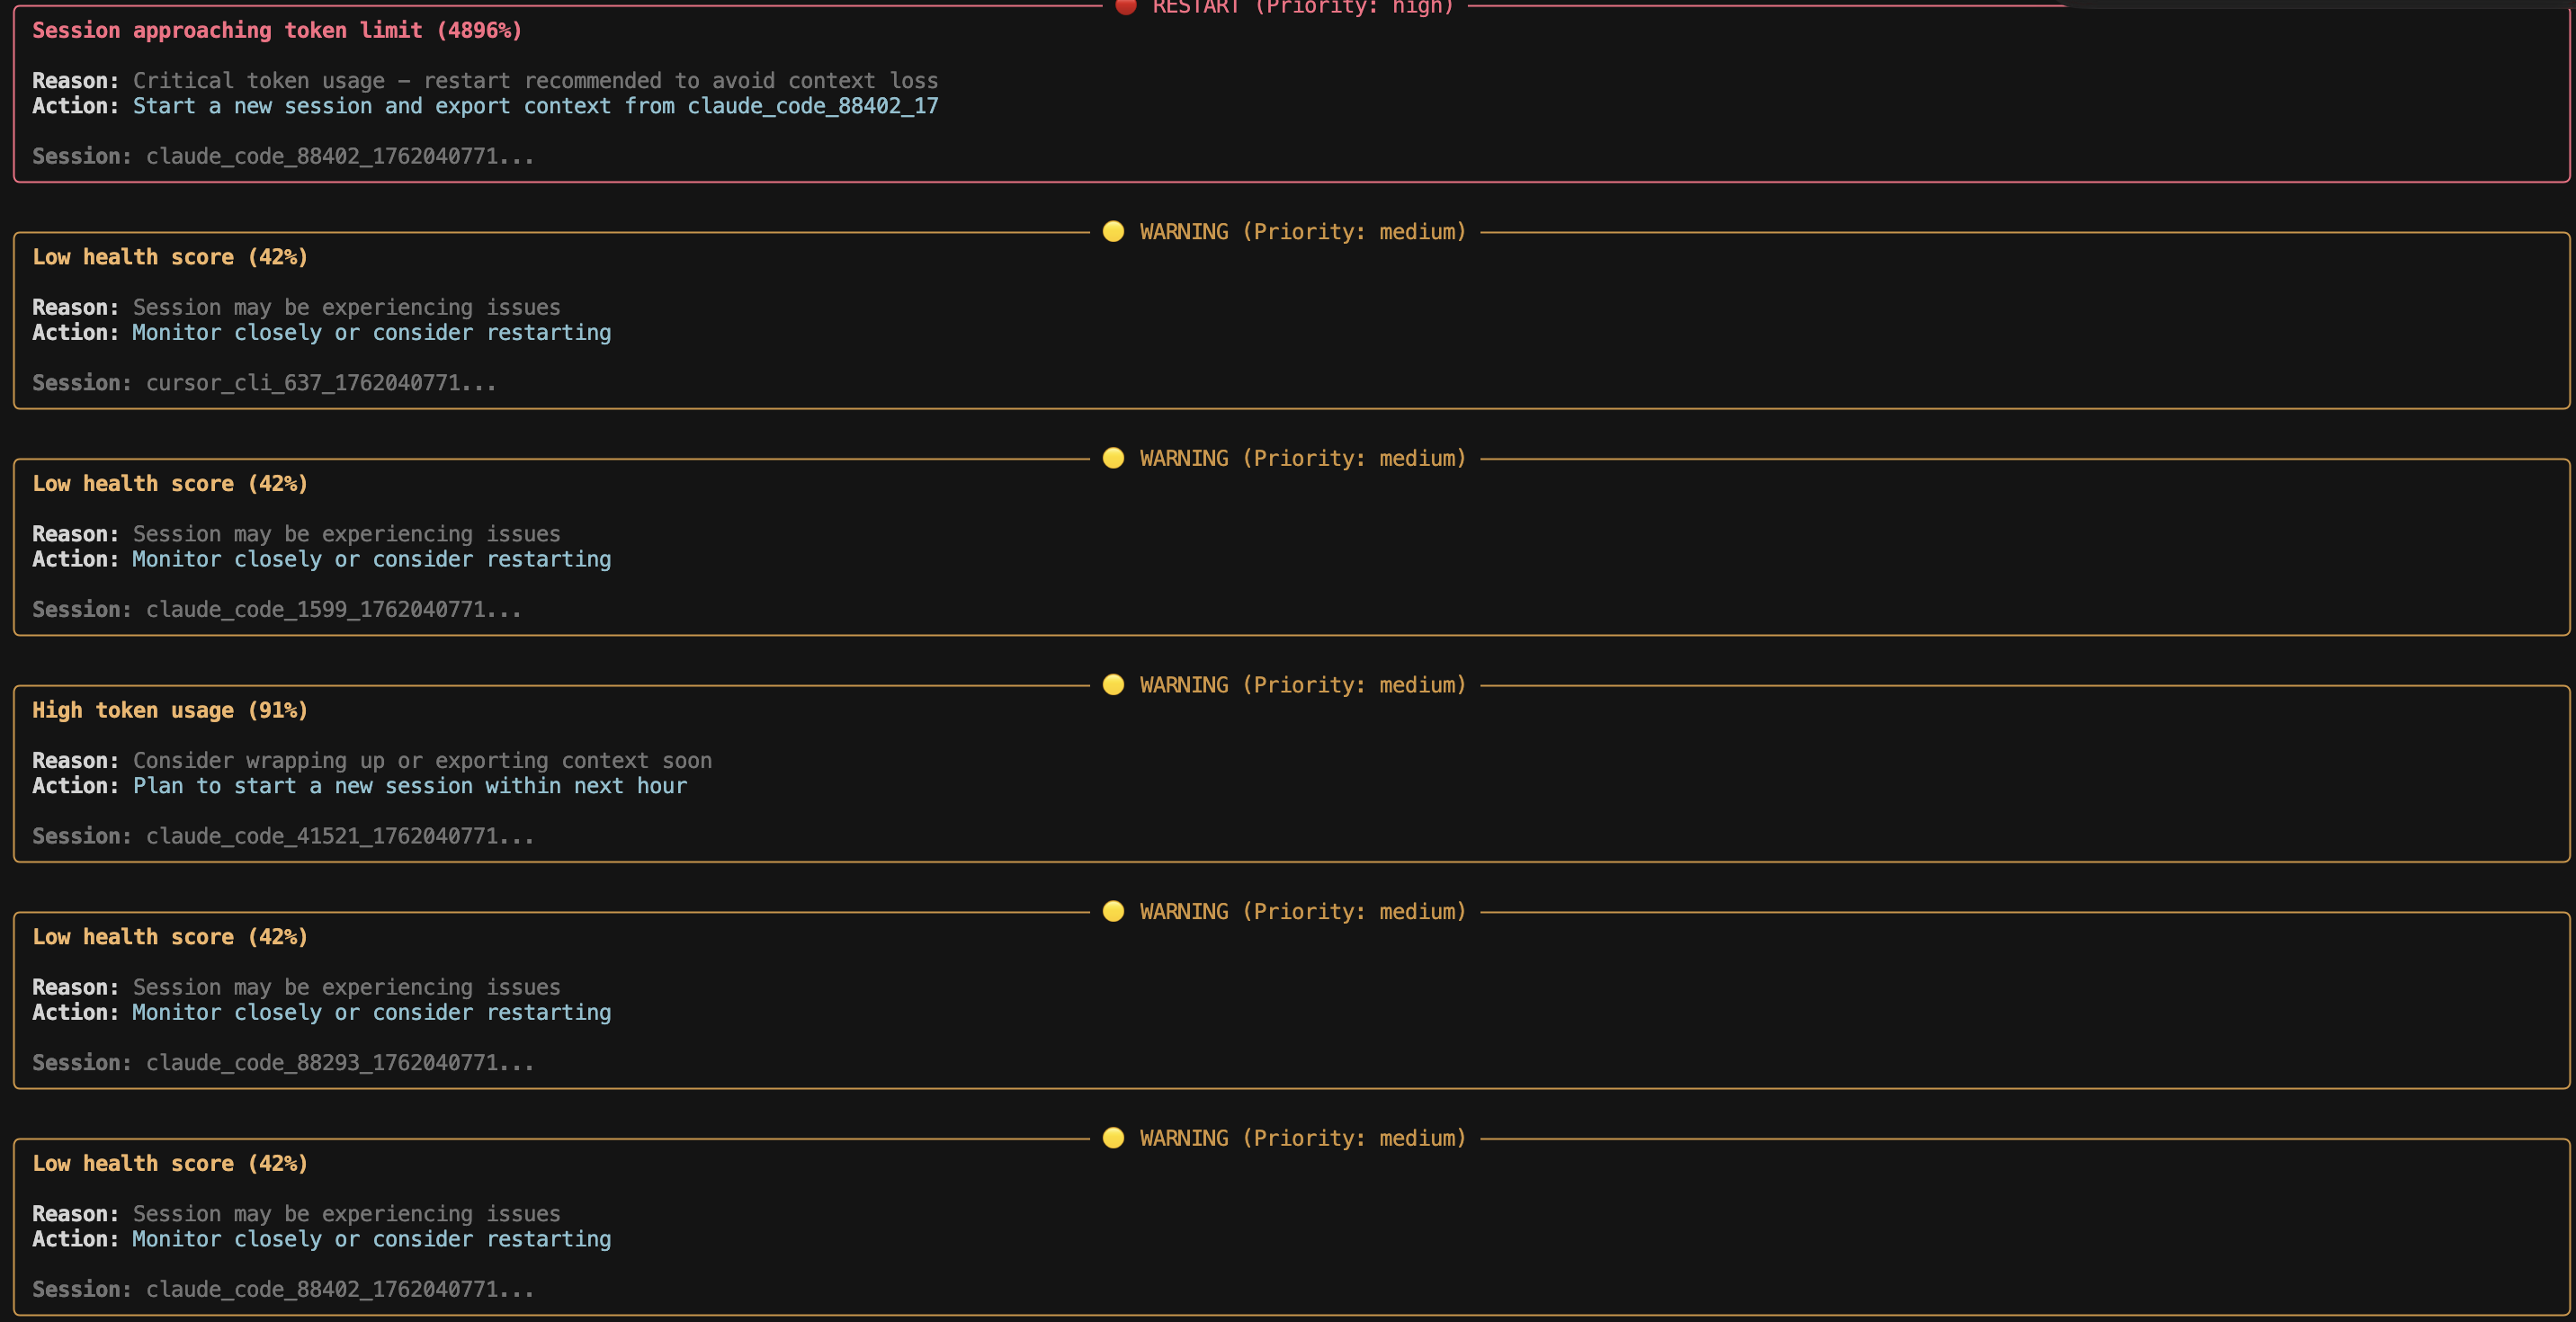Click session id claude_code_1599_1762040771
The image size is (2576, 1322).
333,609
